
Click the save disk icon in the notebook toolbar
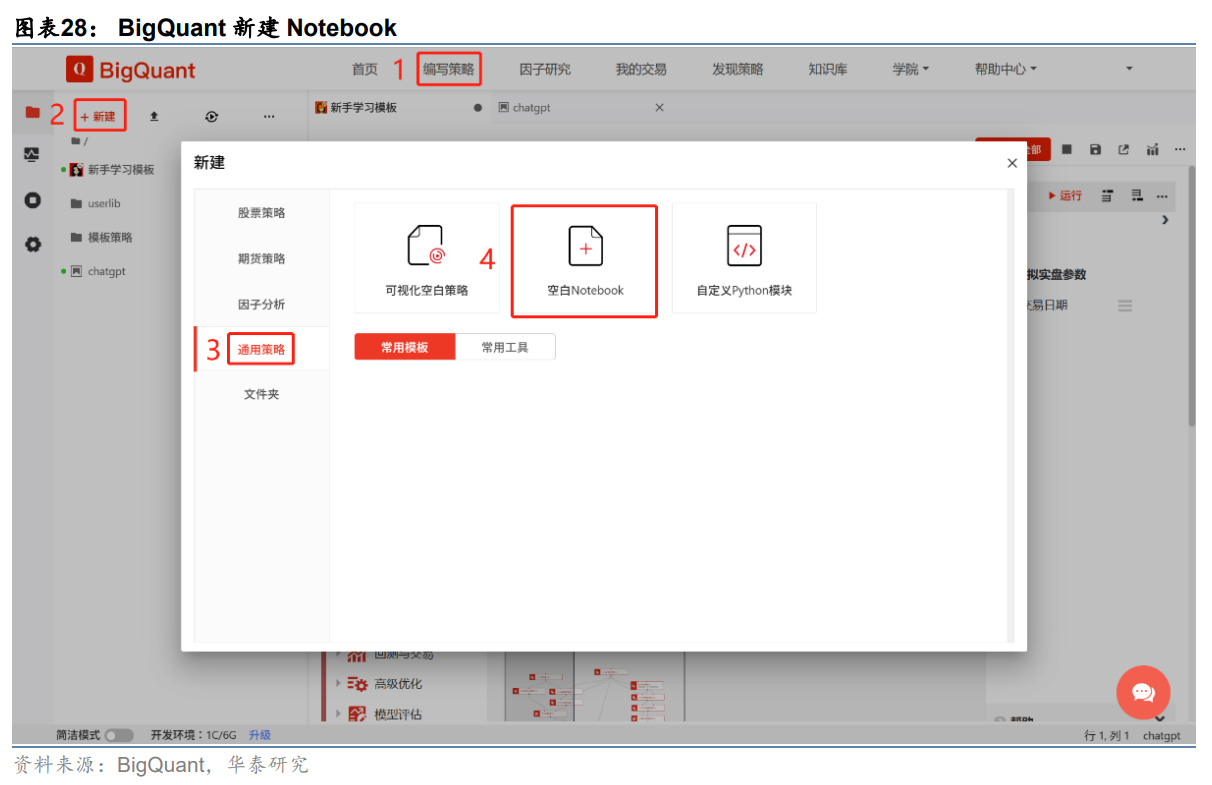point(1095,149)
